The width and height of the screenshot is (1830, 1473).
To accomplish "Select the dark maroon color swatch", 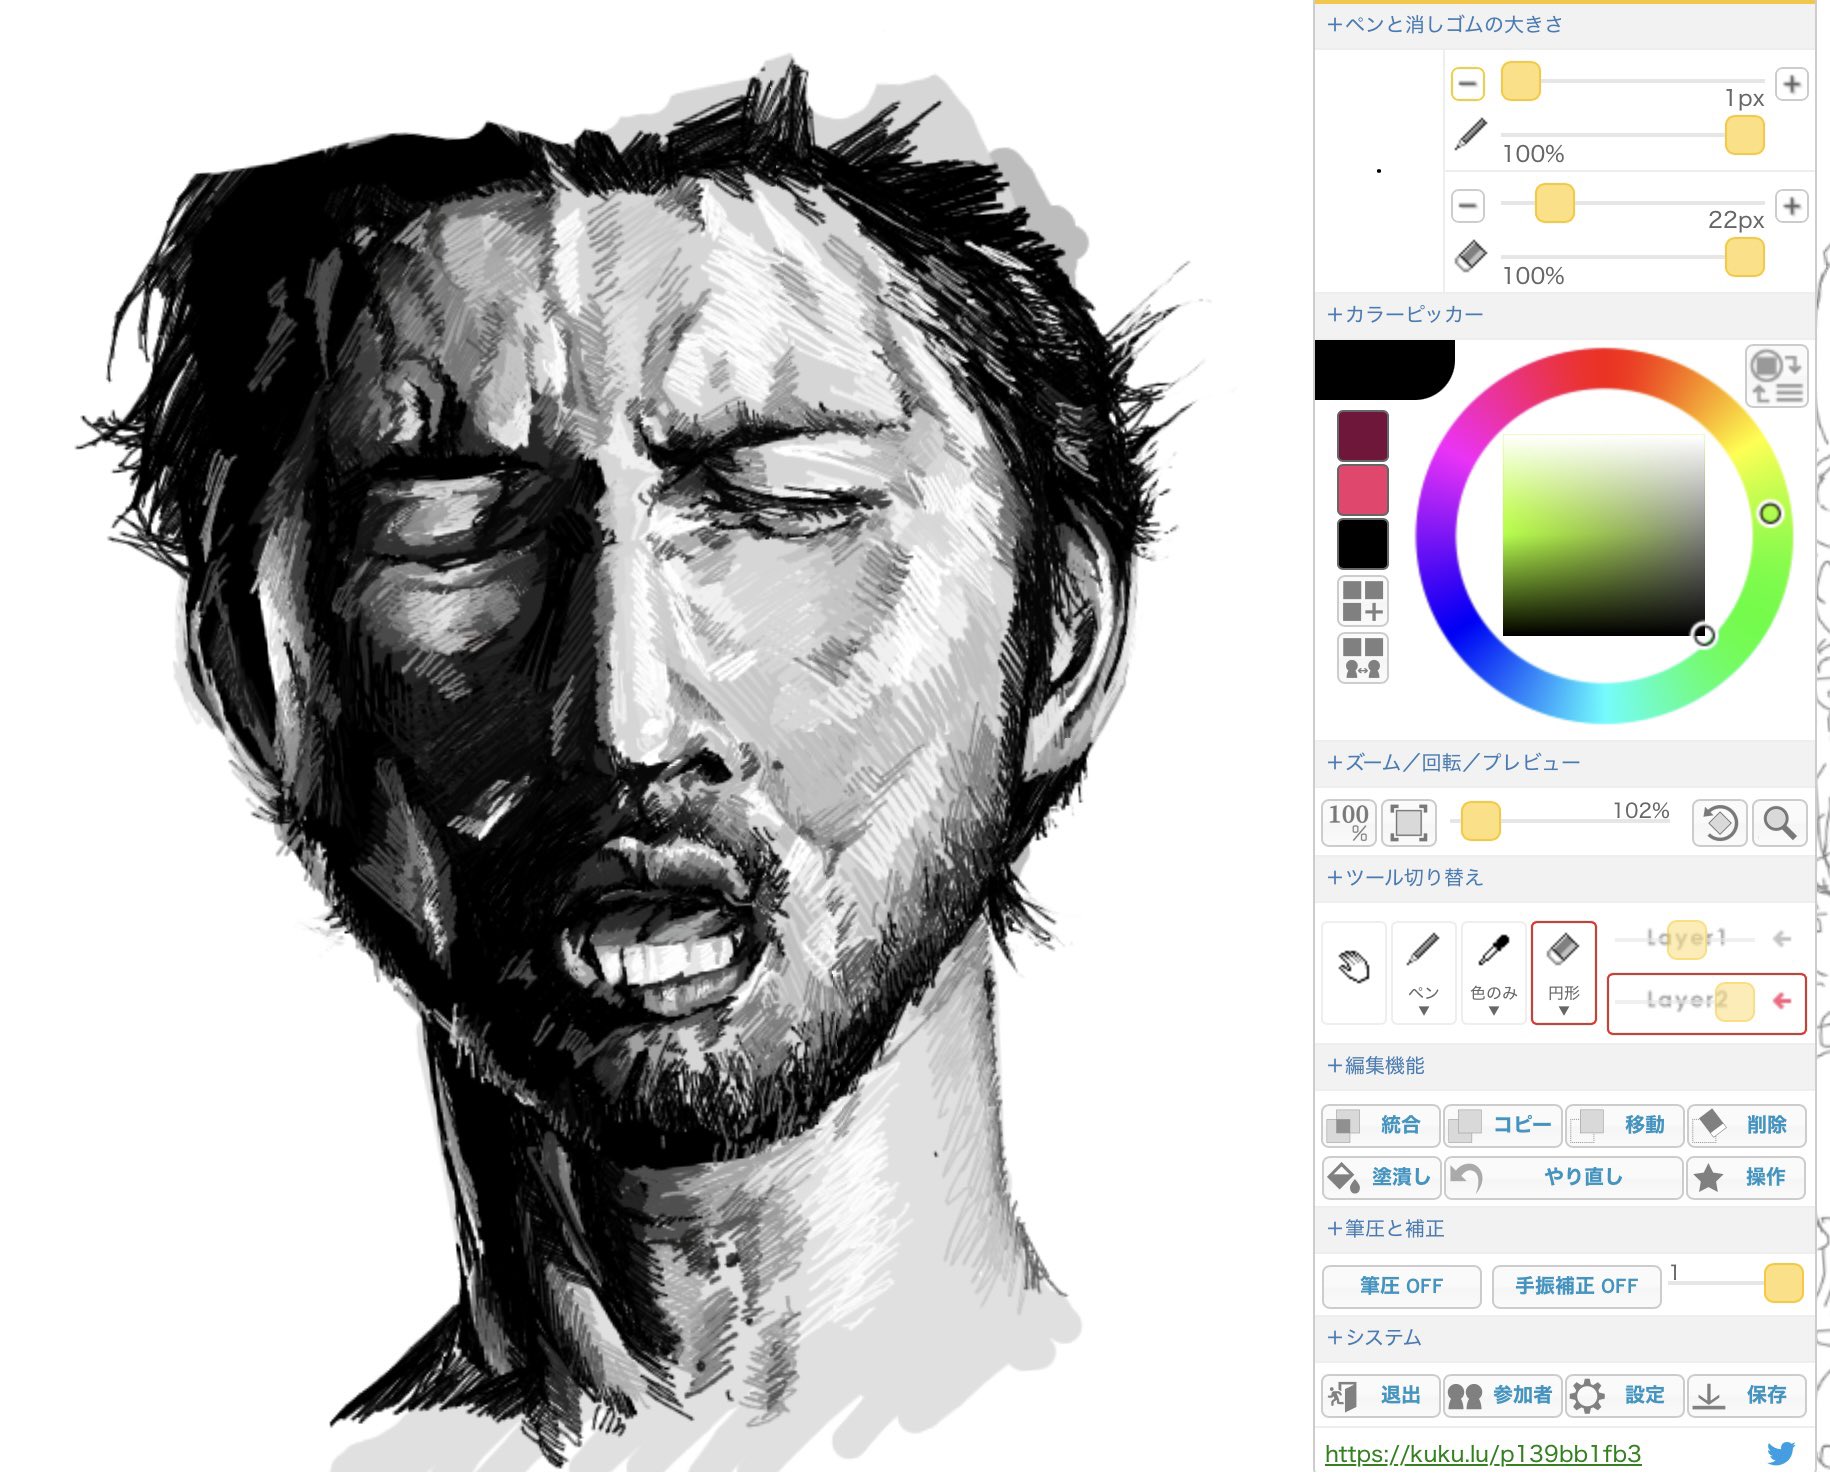I will 1362,436.
